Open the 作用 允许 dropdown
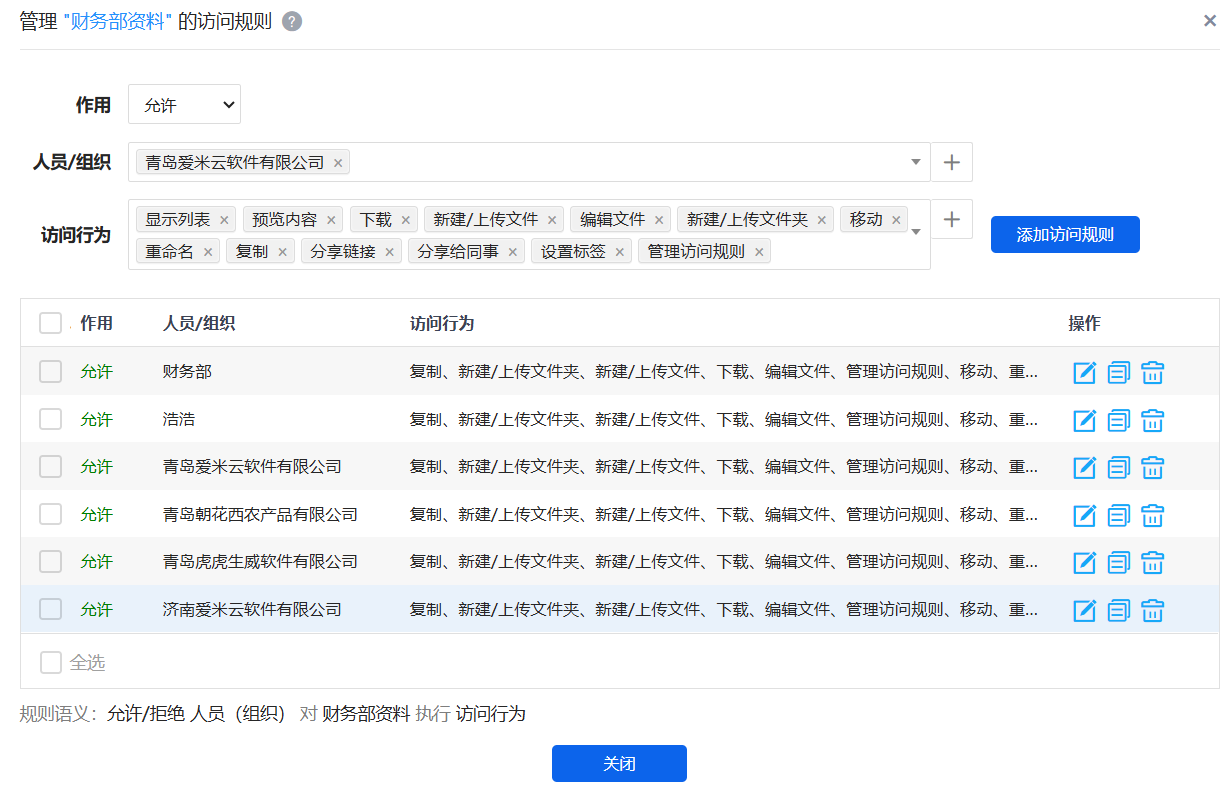This screenshot has width=1227, height=791. 184,104
